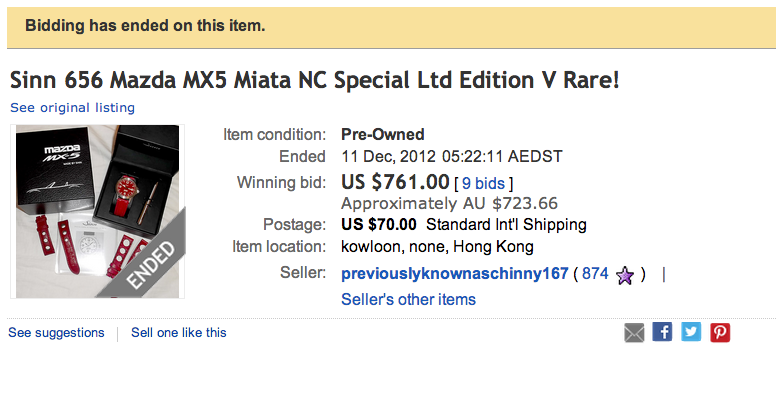This screenshot has height=399, width=776.
Task: Click the Standard Int'l Shipping text
Action: (x=506, y=224)
